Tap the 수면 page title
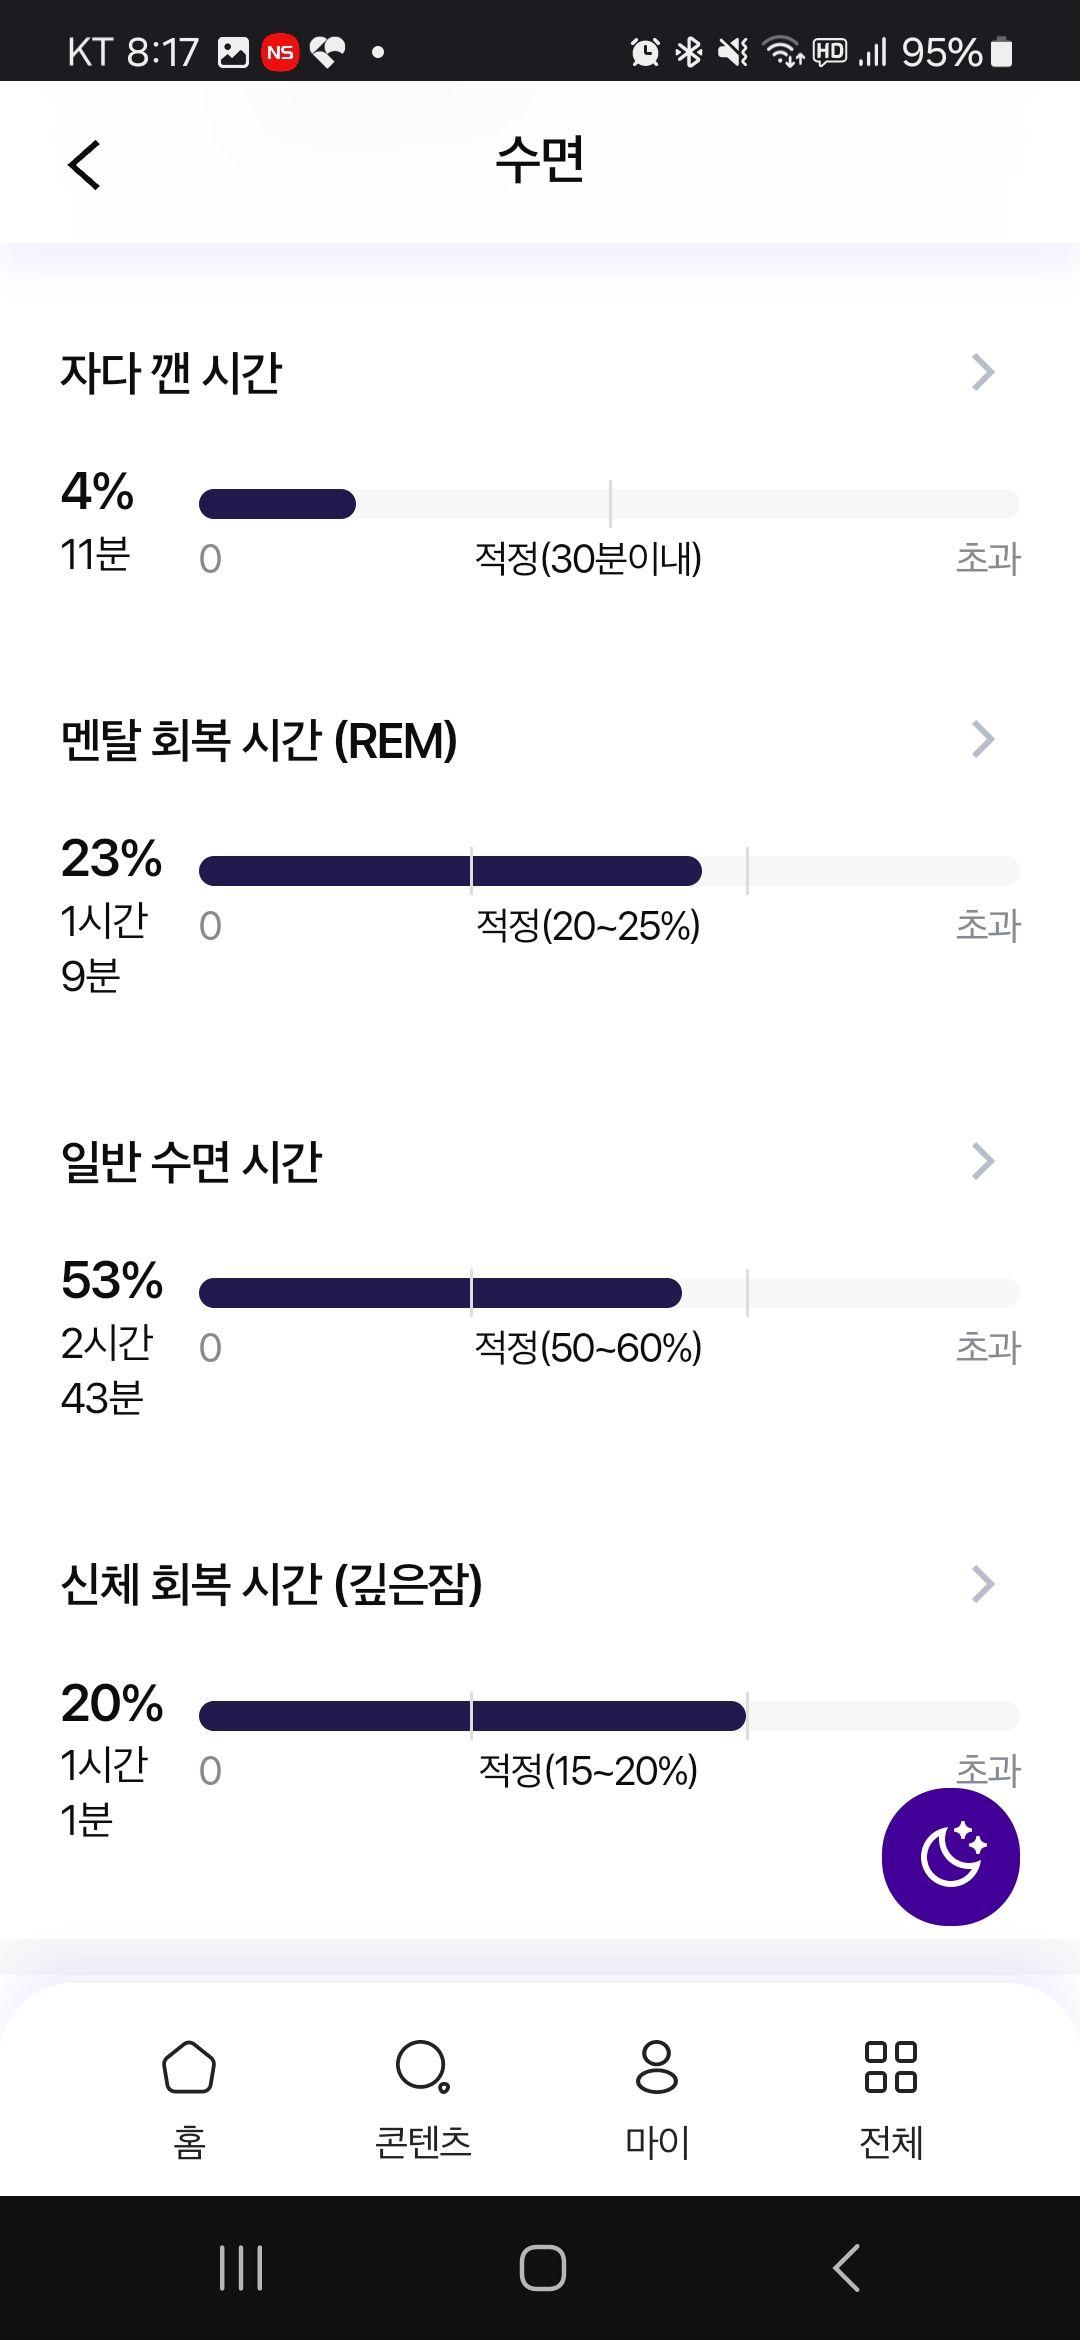The width and height of the screenshot is (1080, 2340). tap(540, 160)
